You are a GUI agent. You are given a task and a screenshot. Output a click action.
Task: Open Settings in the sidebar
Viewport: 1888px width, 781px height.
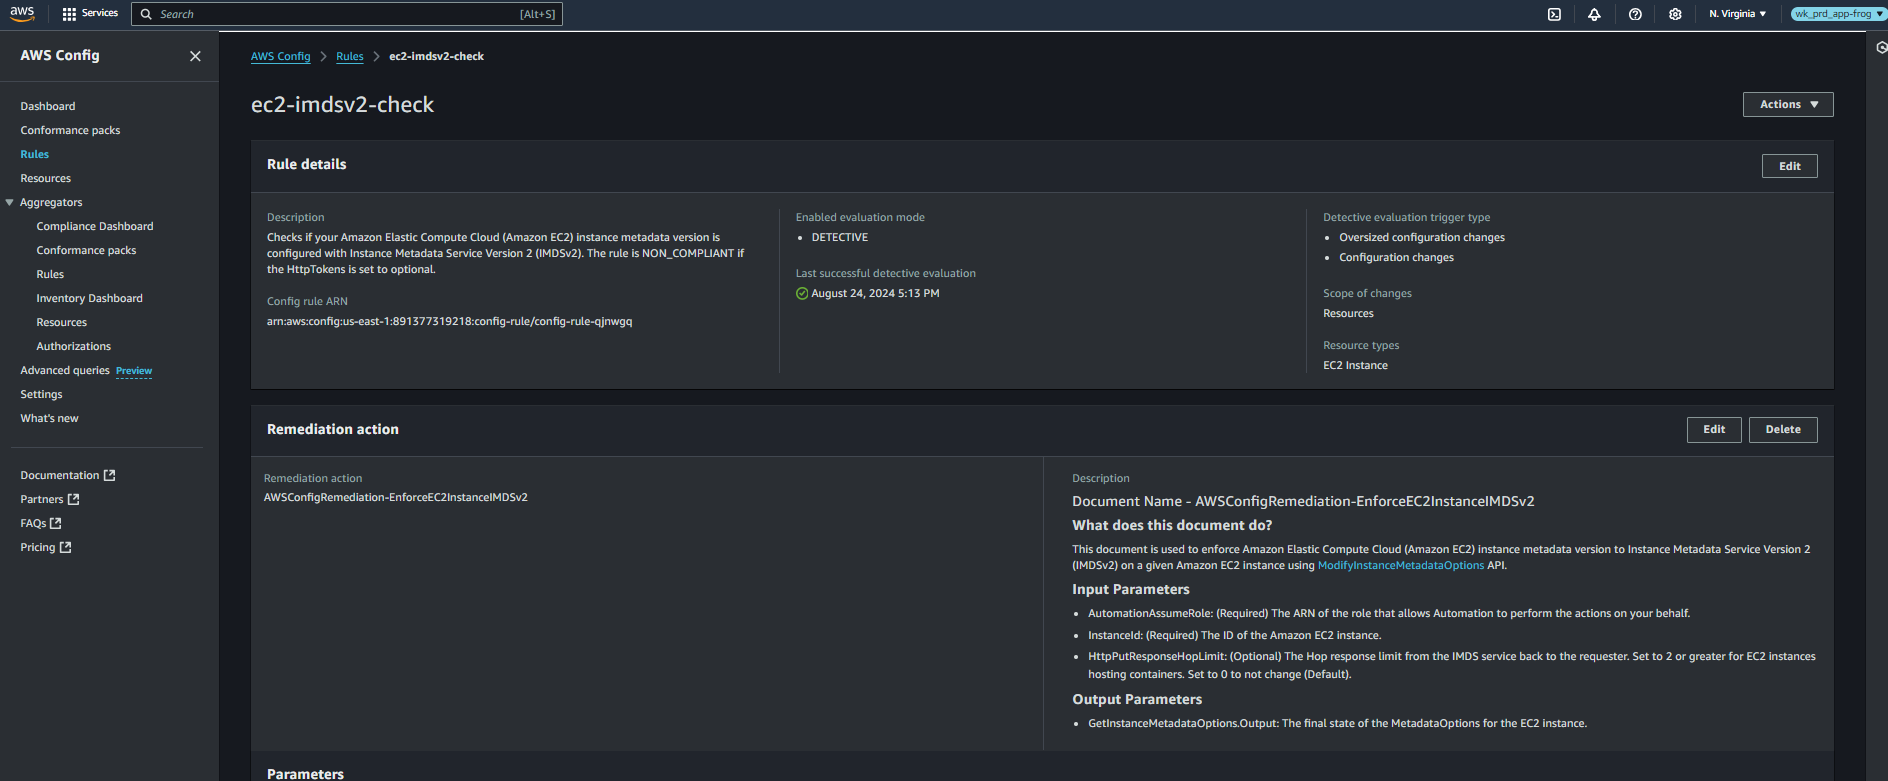pos(41,394)
